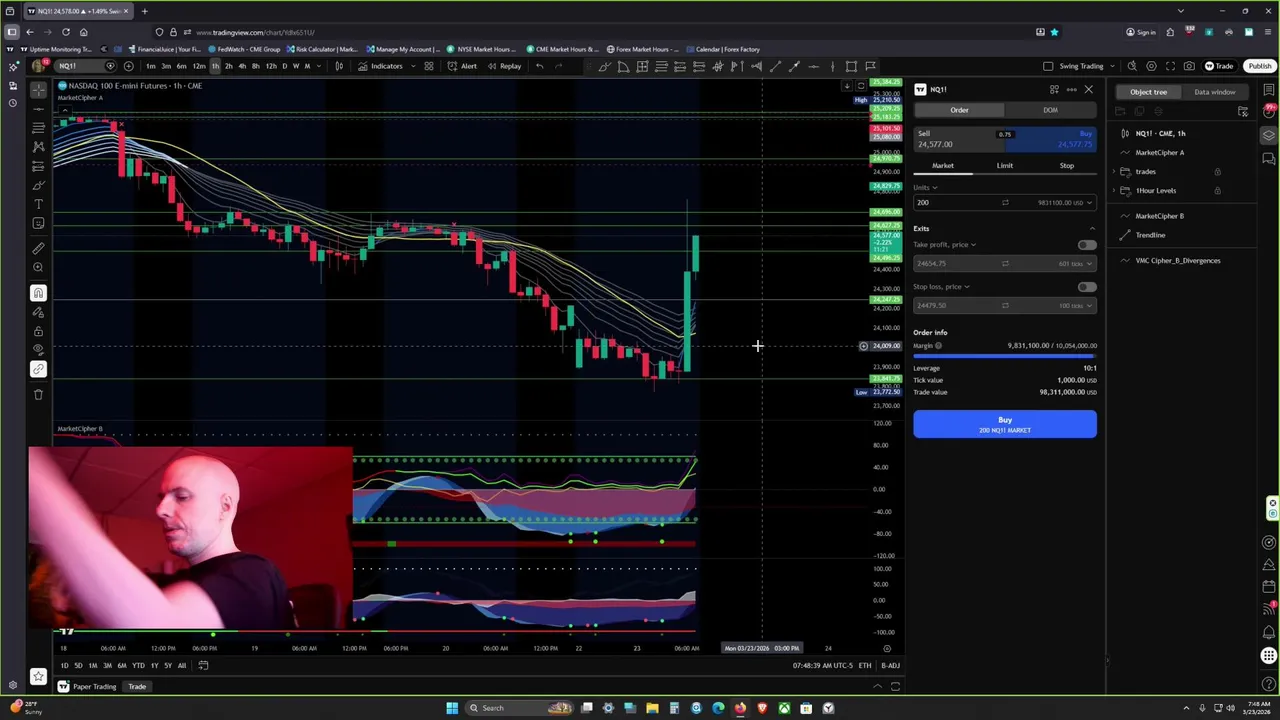The height and width of the screenshot is (720, 1280).
Task: Select the ruler measure tool
Action: [38, 247]
